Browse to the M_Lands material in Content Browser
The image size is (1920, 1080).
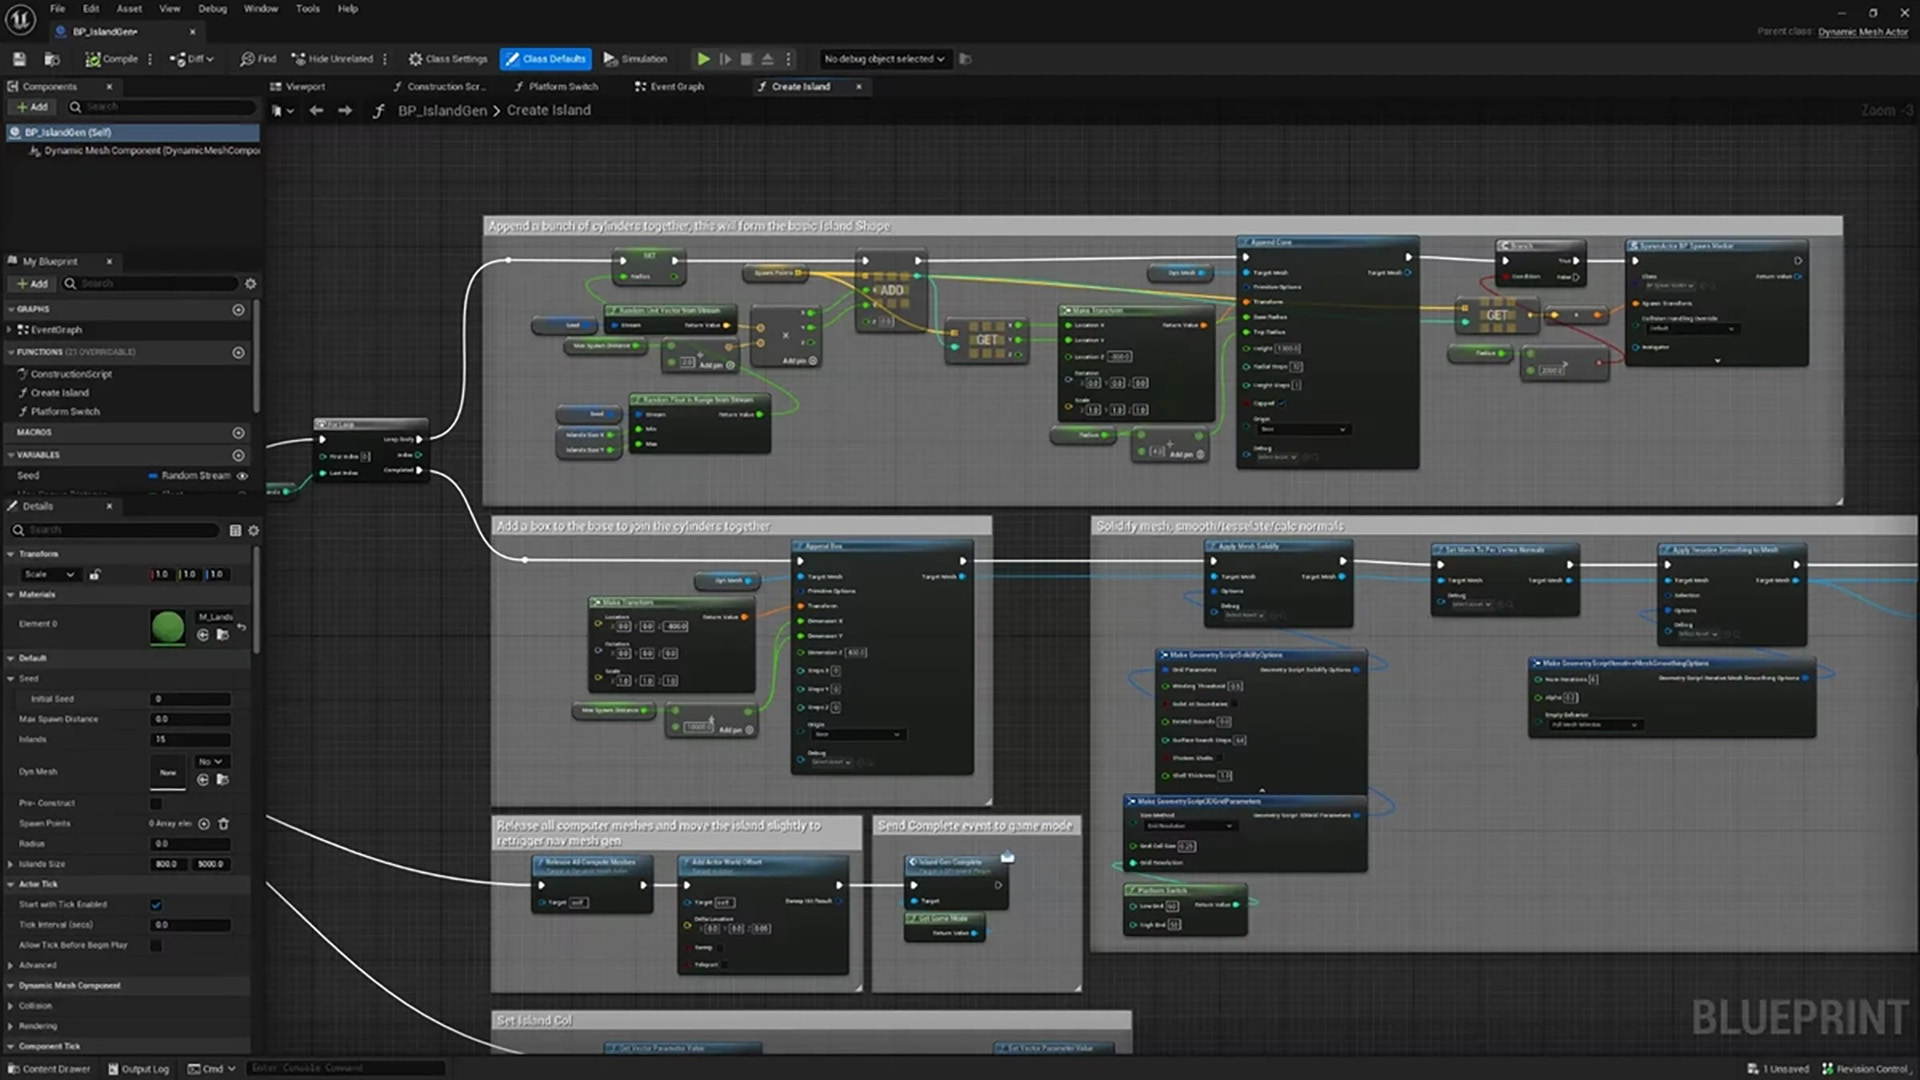[x=223, y=635]
